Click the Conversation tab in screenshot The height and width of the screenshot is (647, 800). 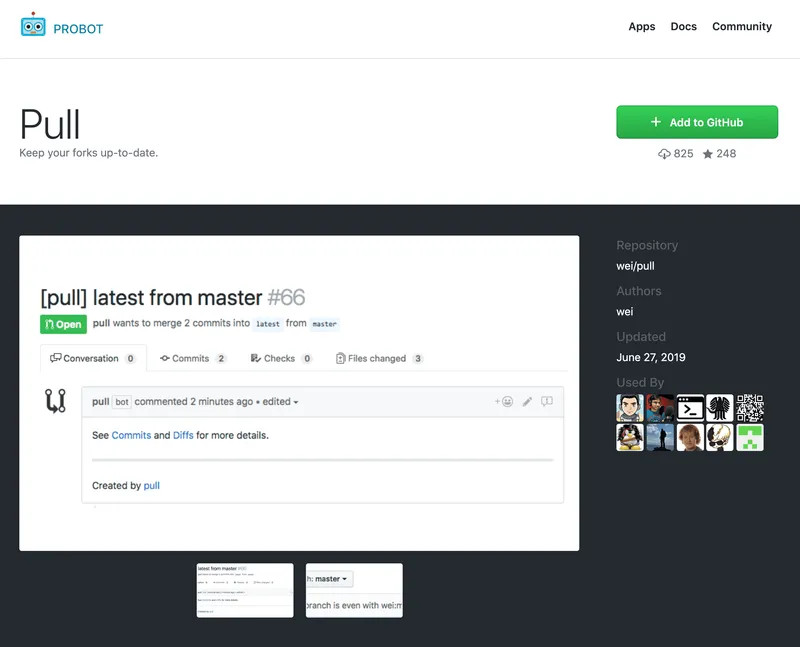(x=93, y=358)
